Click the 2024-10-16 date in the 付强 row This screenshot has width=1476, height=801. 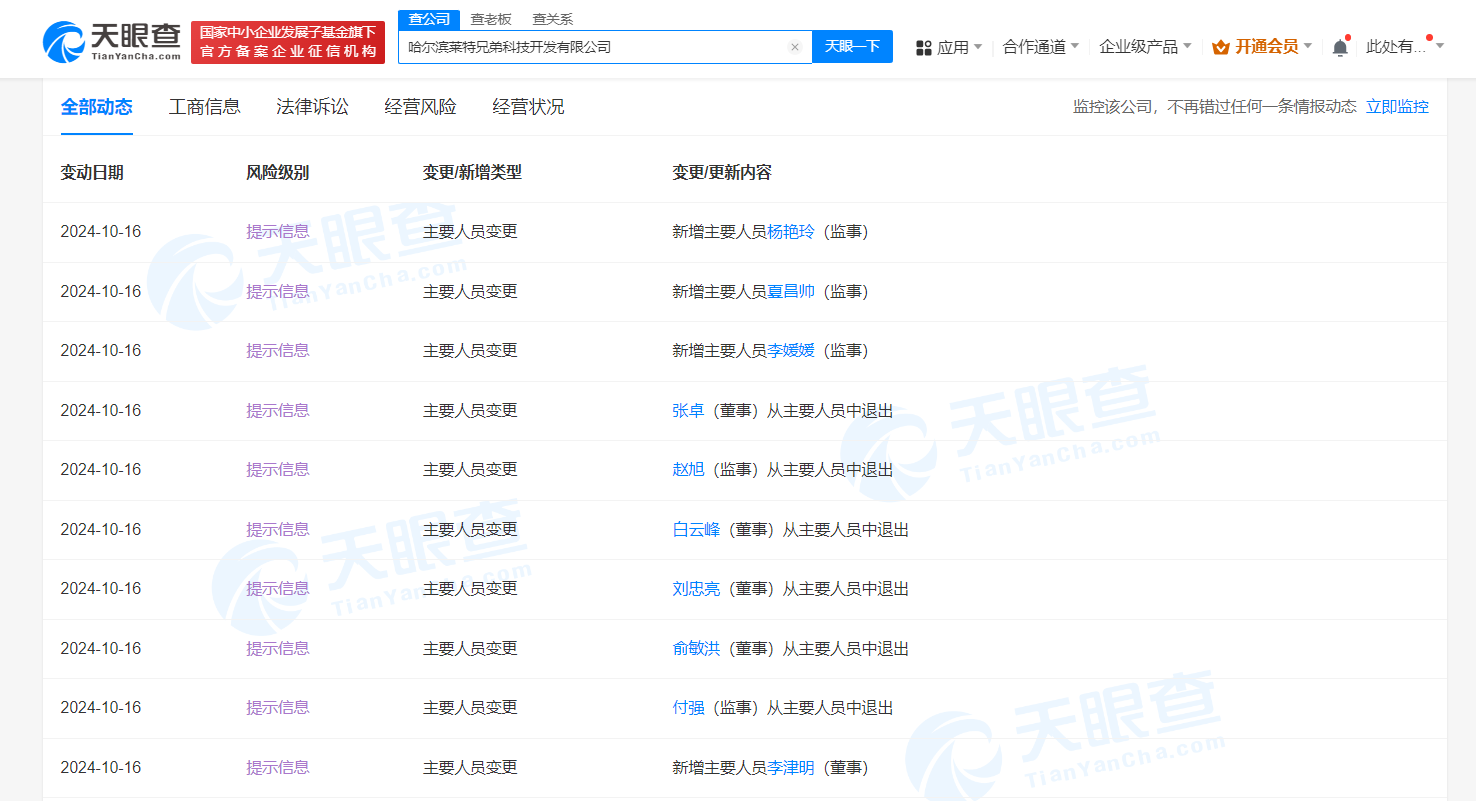coord(101,708)
